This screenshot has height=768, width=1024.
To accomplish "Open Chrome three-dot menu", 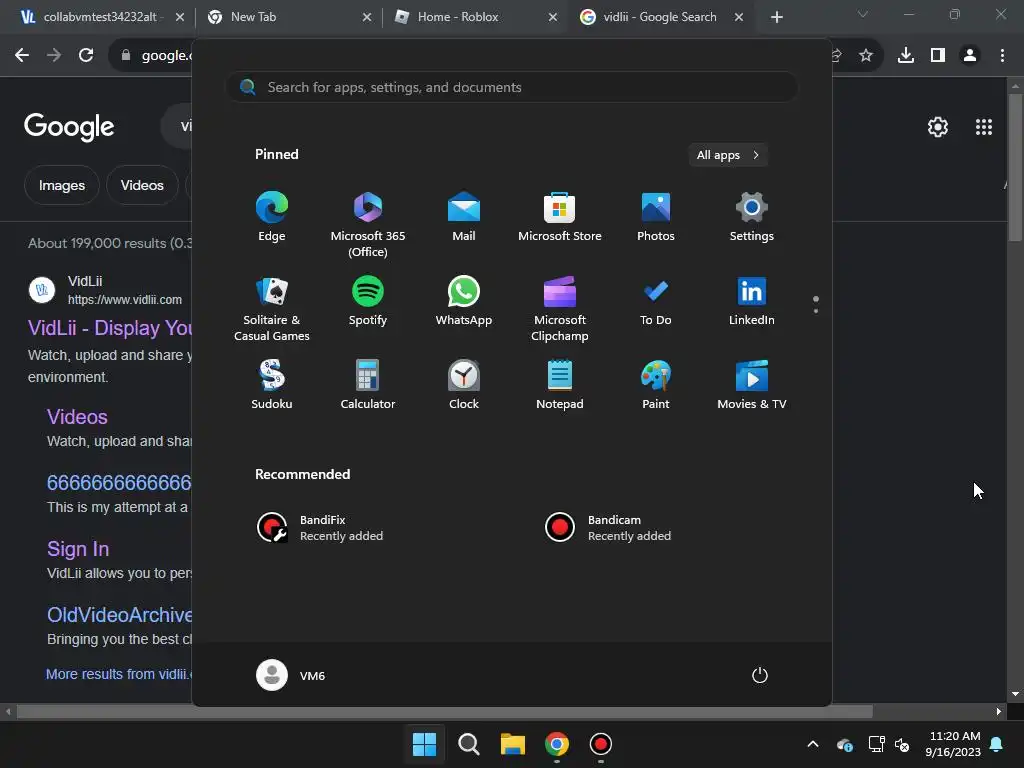I will coord(1002,56).
